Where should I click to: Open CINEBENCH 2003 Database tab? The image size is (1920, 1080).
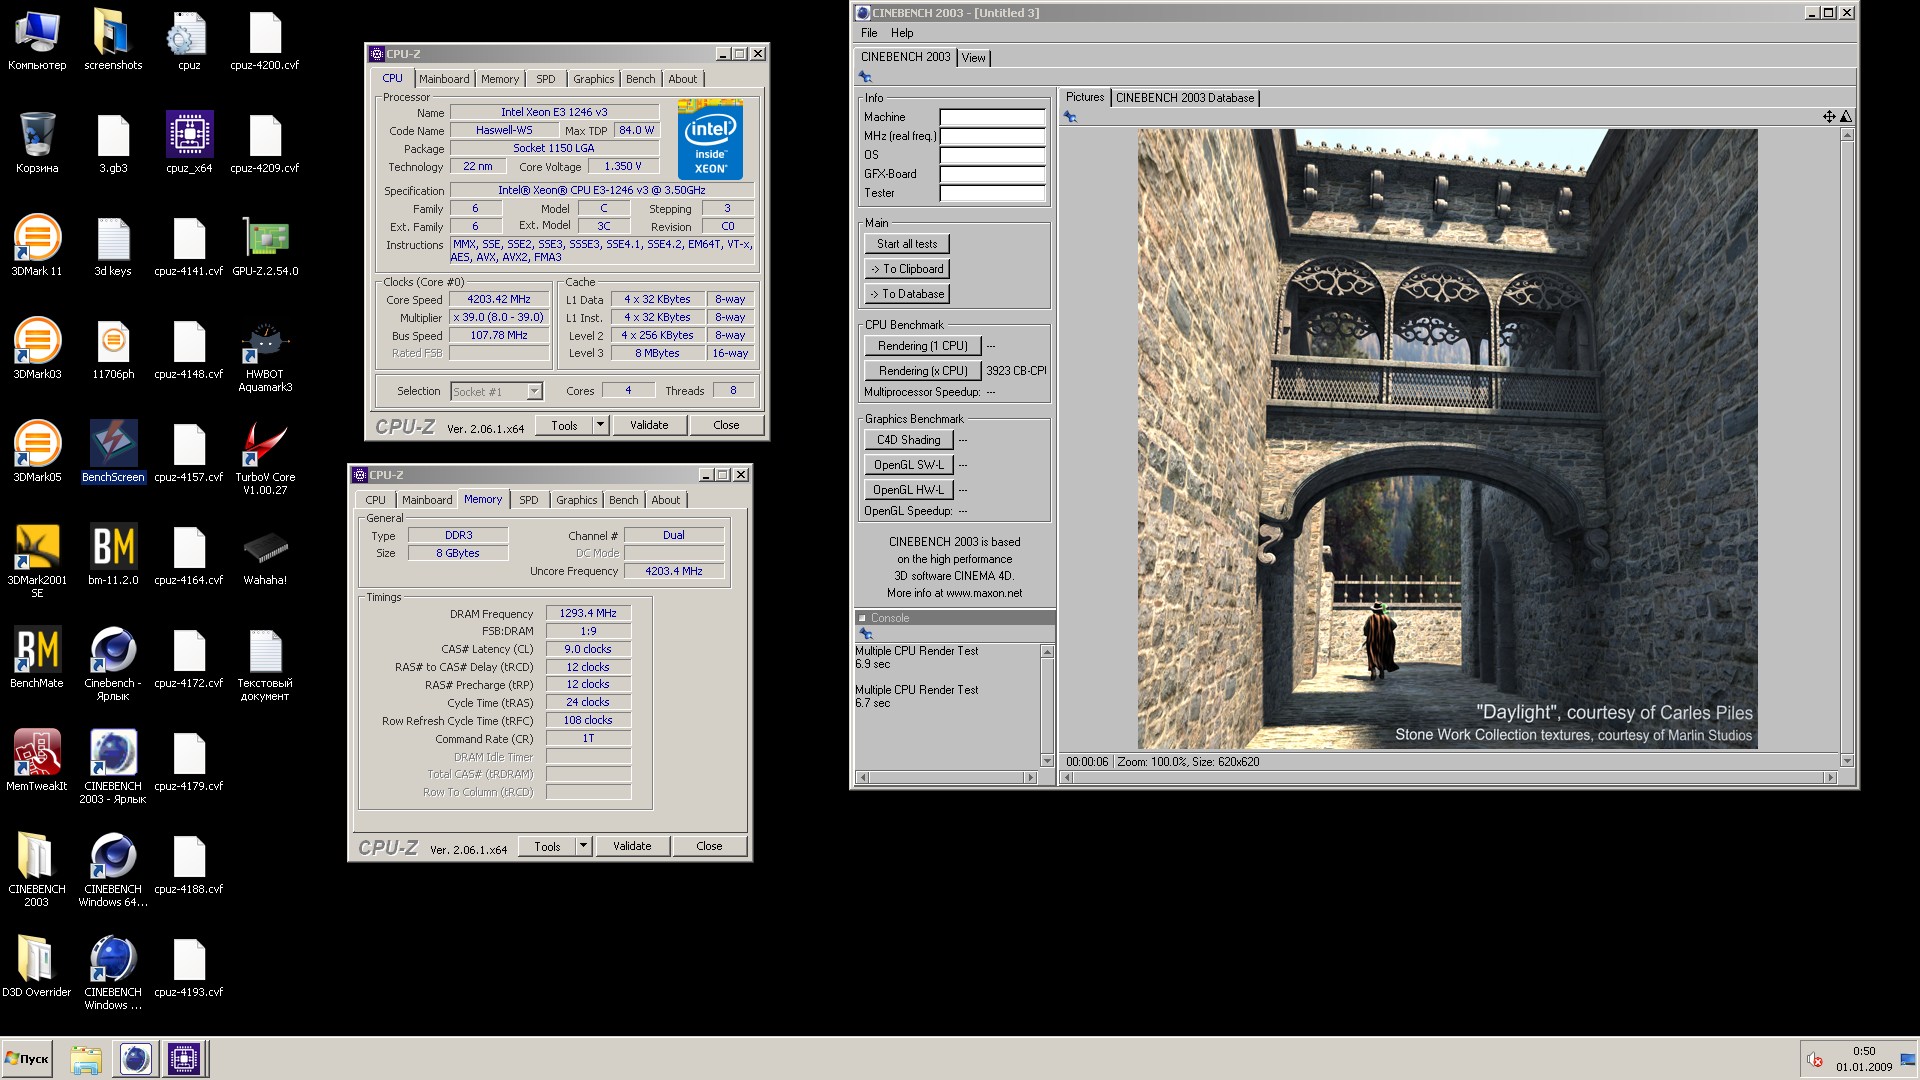[x=1185, y=98]
